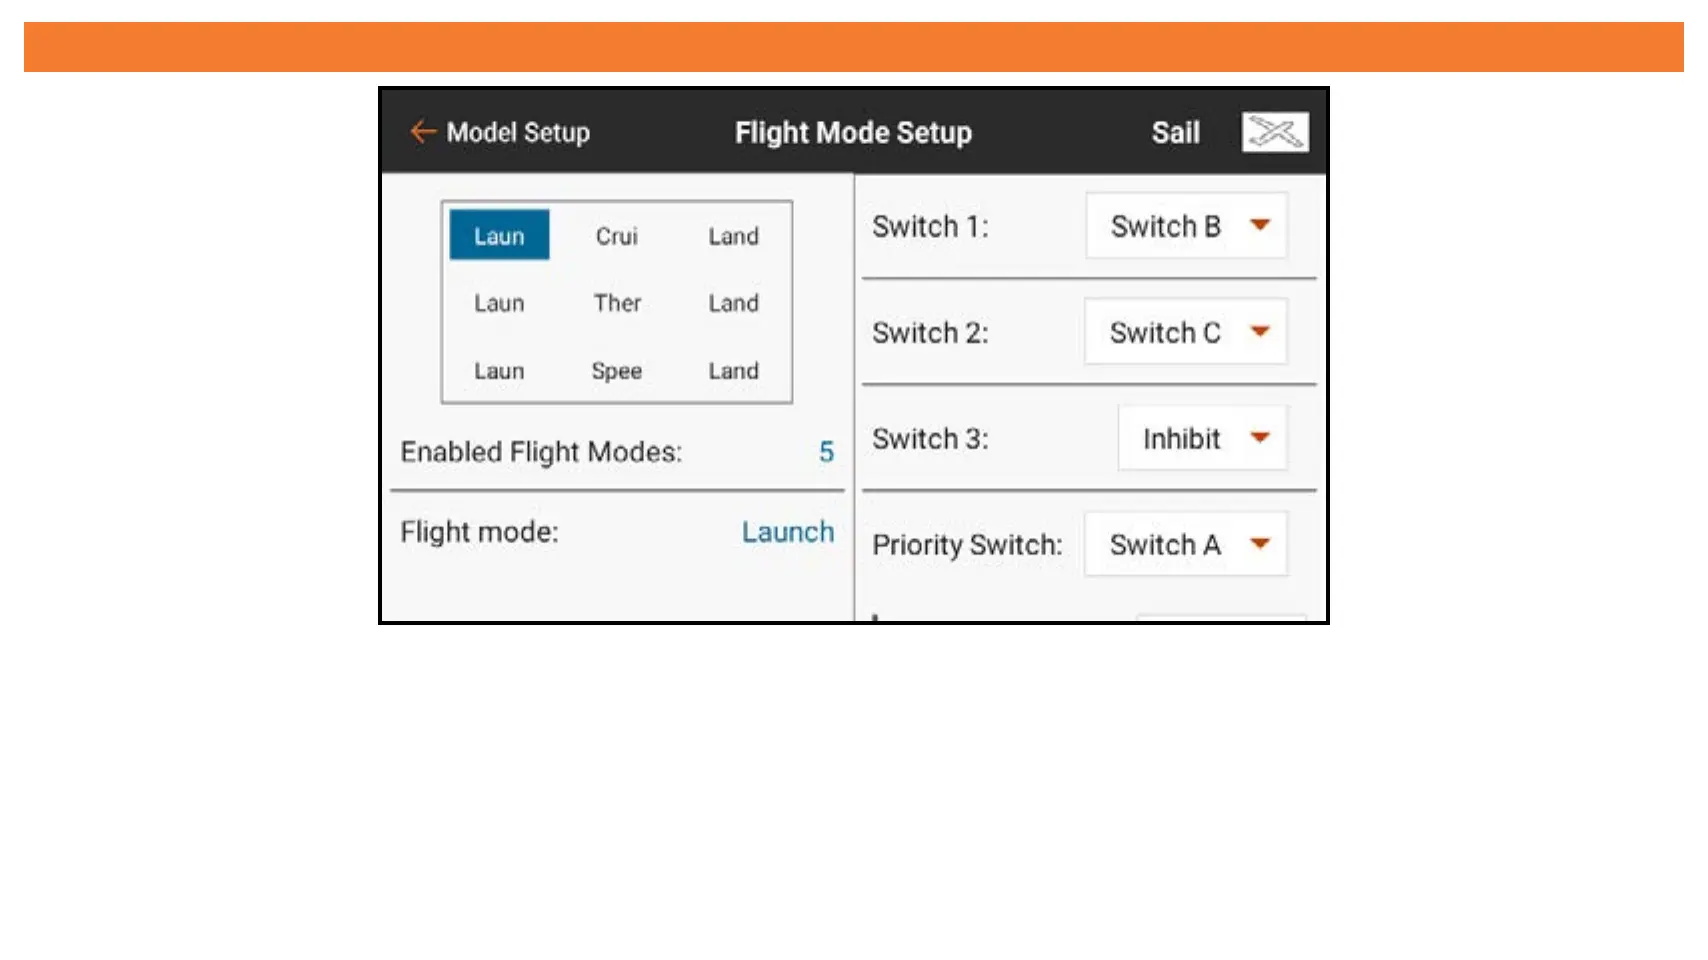
Task: Select the highlighted Laun flight mode cell
Action: (x=499, y=236)
